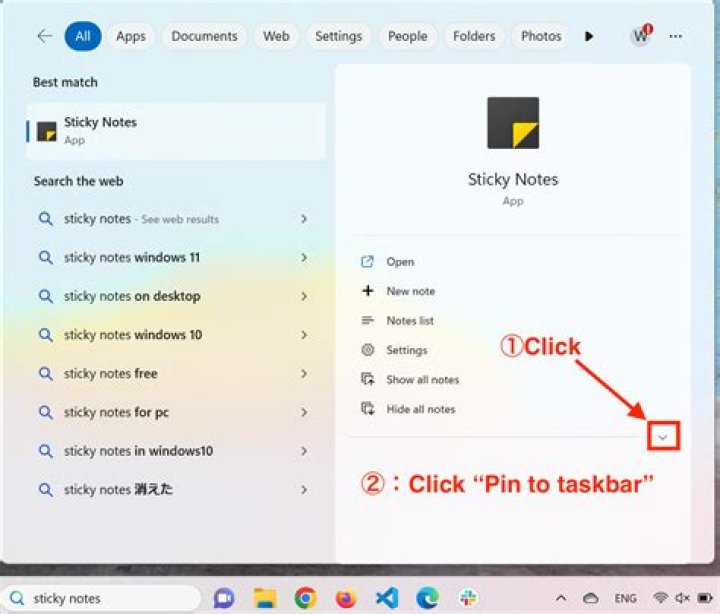Image resolution: width=720 pixels, height=614 pixels.
Task: Click the Wi-Fi network tray icon
Action: click(x=660, y=598)
